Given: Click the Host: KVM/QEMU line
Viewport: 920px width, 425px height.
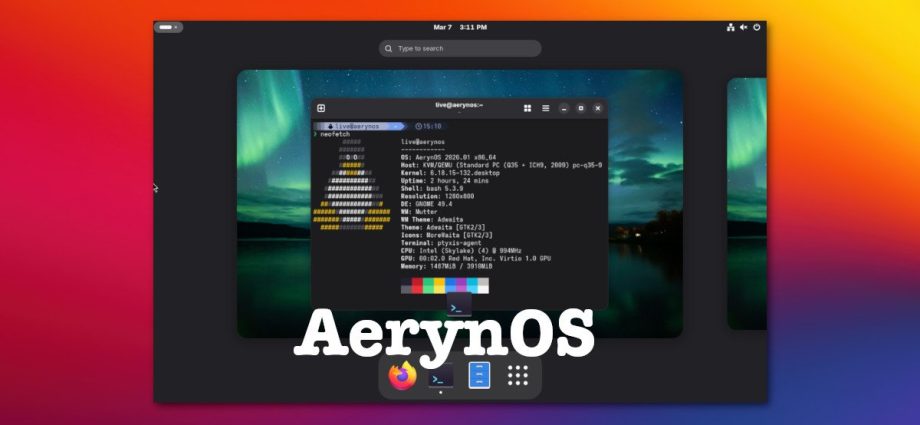Looking at the screenshot, I should click(501, 166).
